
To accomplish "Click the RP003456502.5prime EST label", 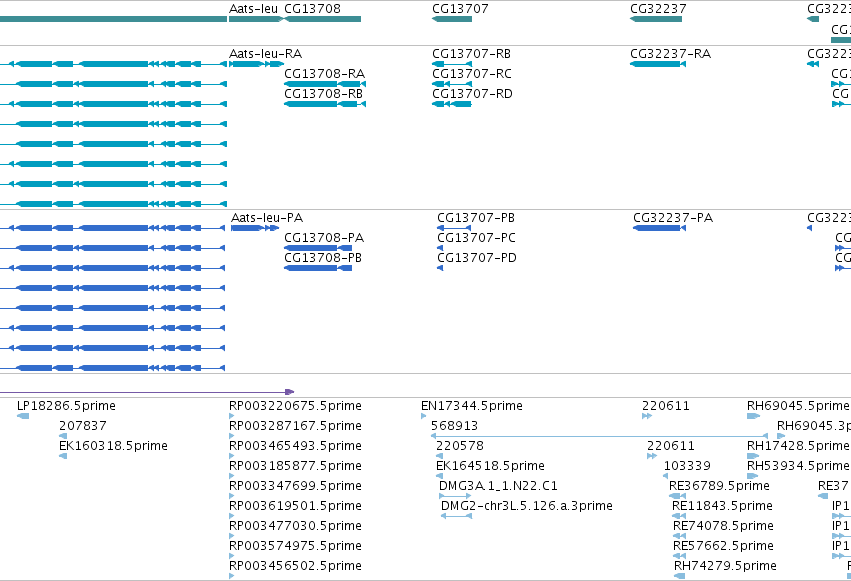I will 295,566.
